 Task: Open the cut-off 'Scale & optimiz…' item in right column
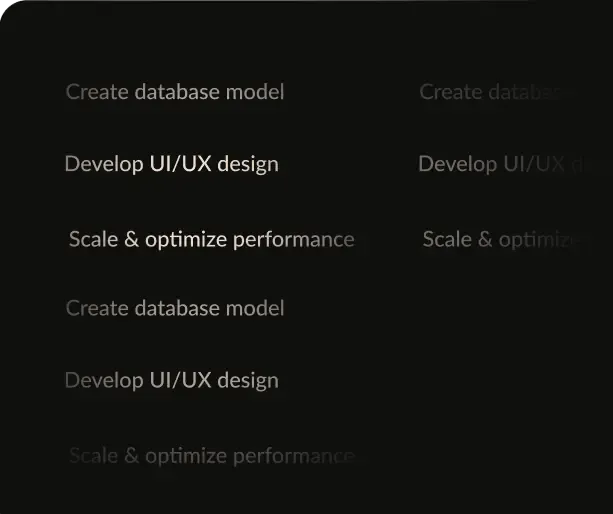[x=500, y=240]
